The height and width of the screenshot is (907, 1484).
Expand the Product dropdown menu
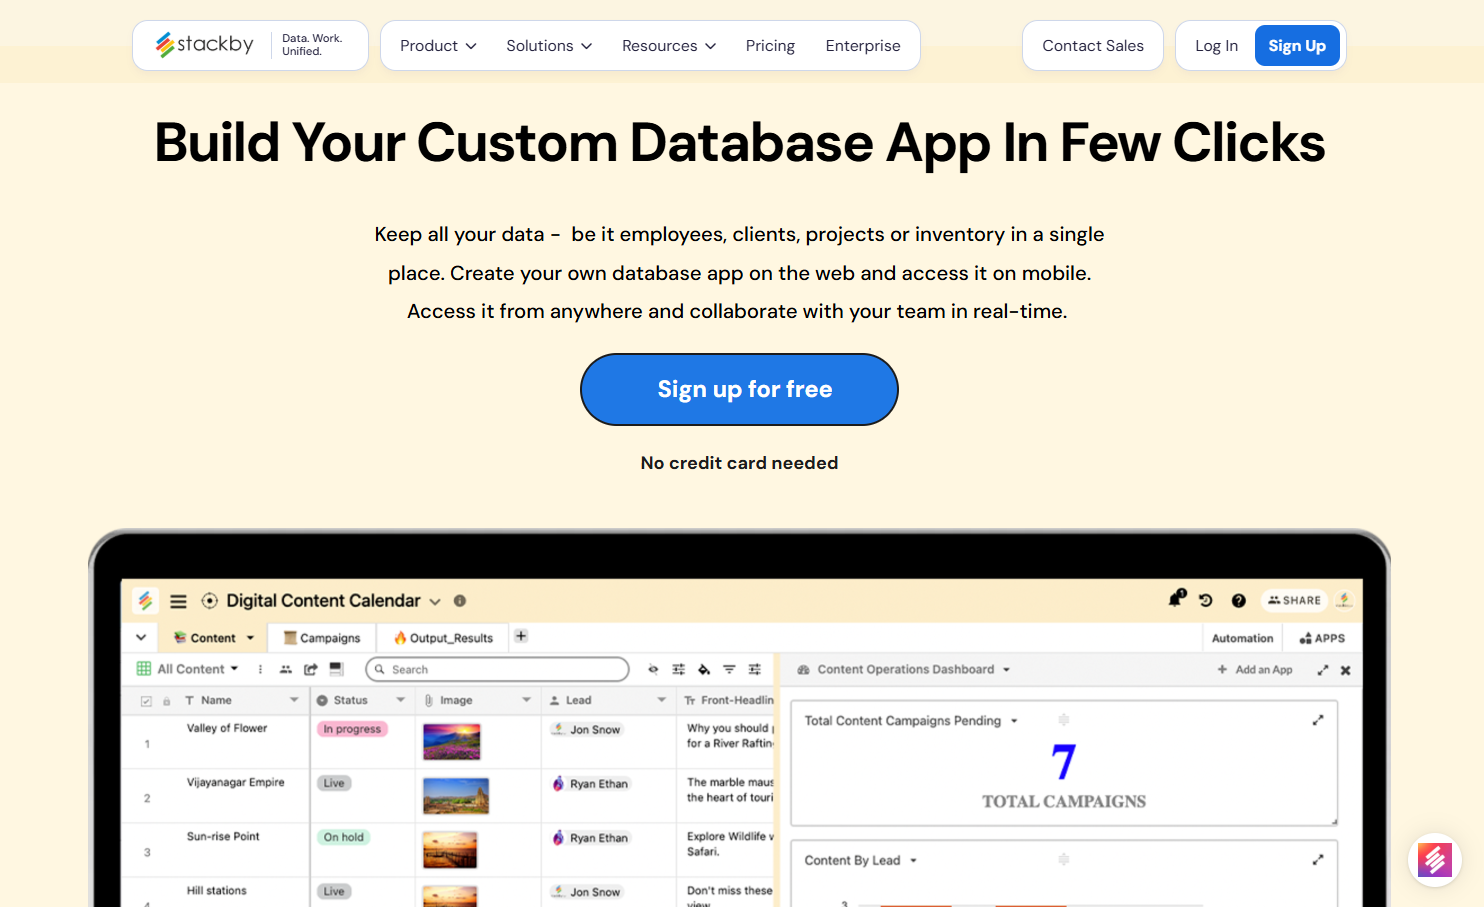coord(438,46)
